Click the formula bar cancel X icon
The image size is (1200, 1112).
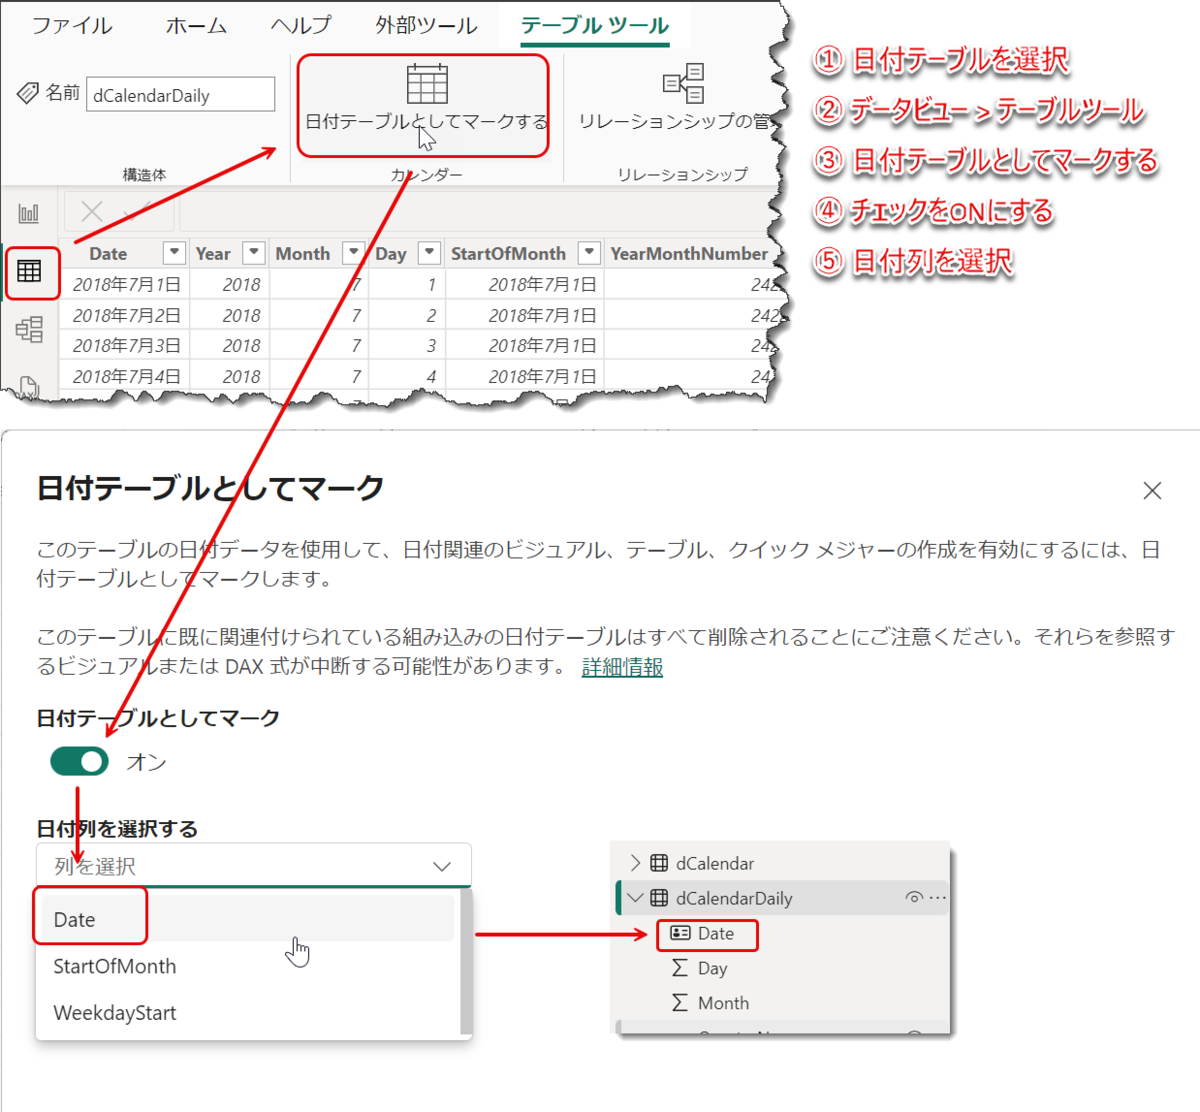[x=92, y=211]
